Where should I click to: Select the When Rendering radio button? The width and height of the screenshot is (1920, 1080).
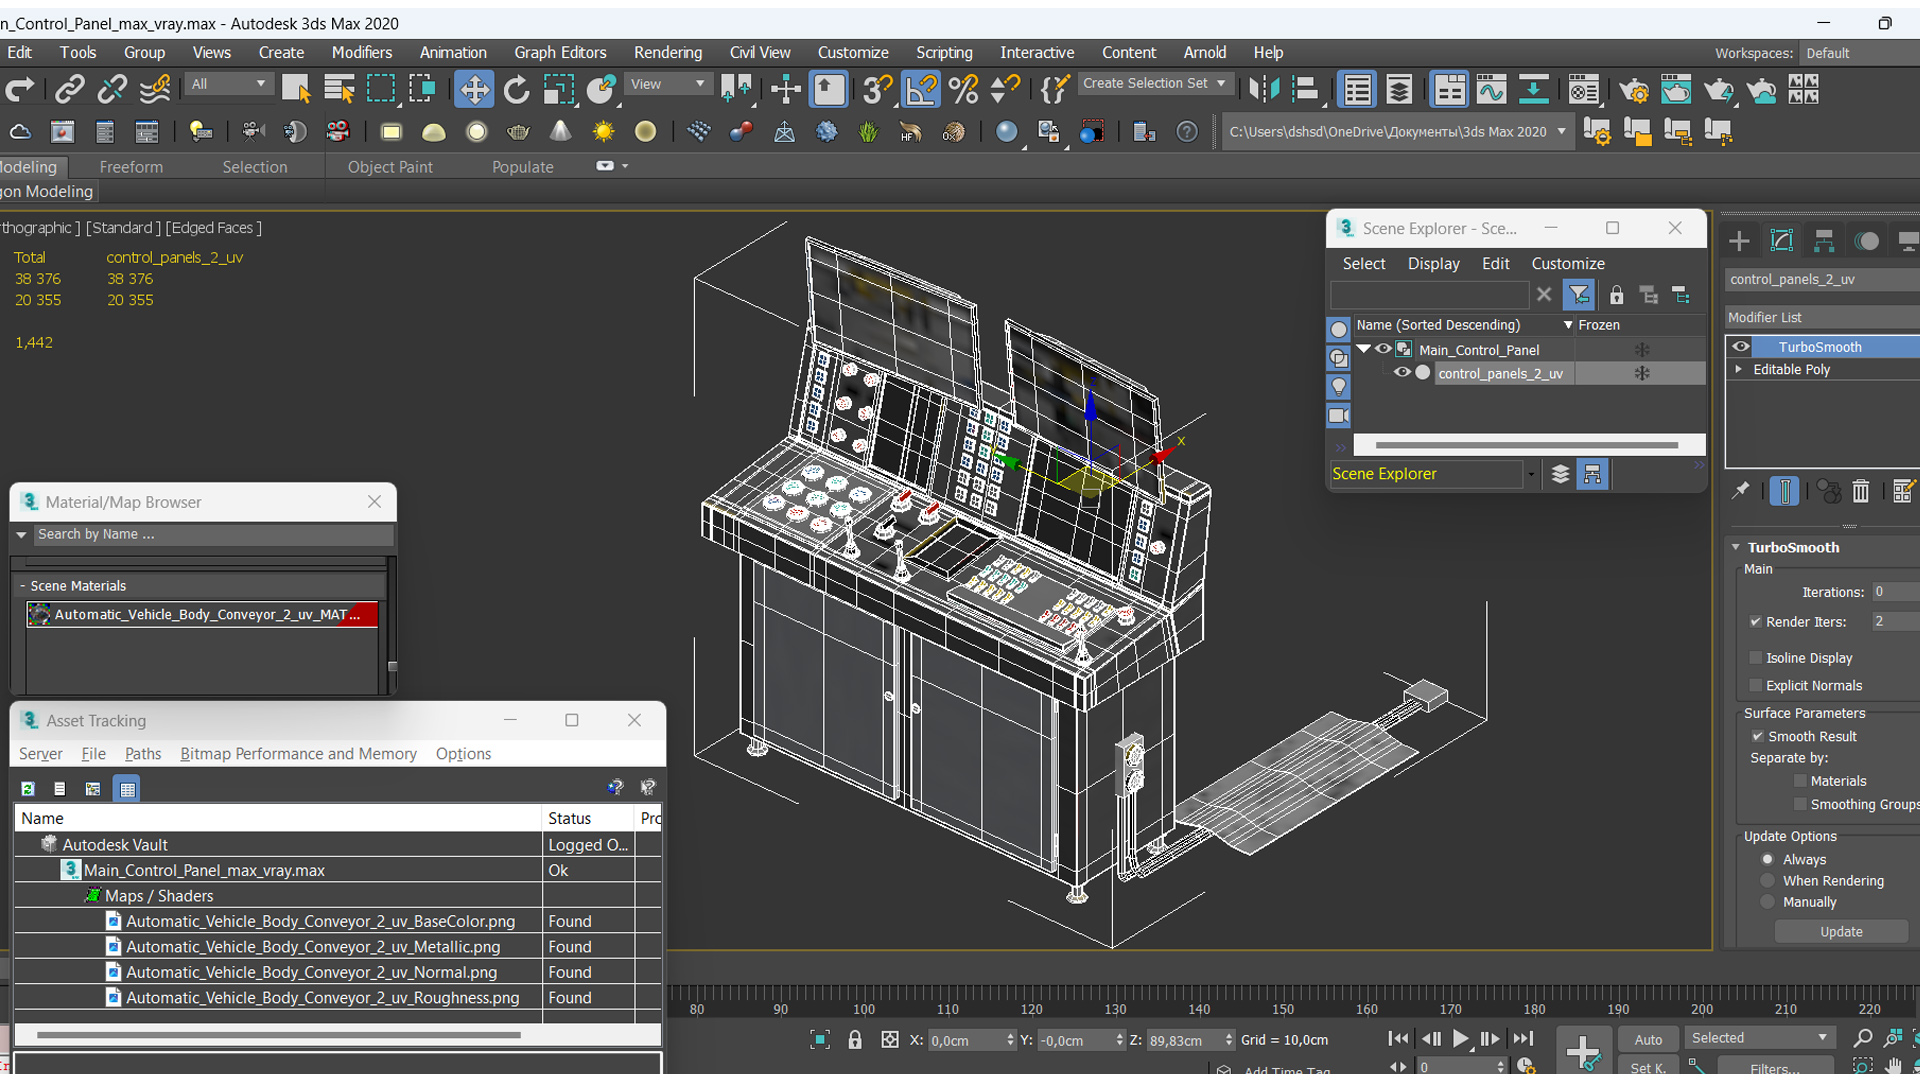[1767, 881]
